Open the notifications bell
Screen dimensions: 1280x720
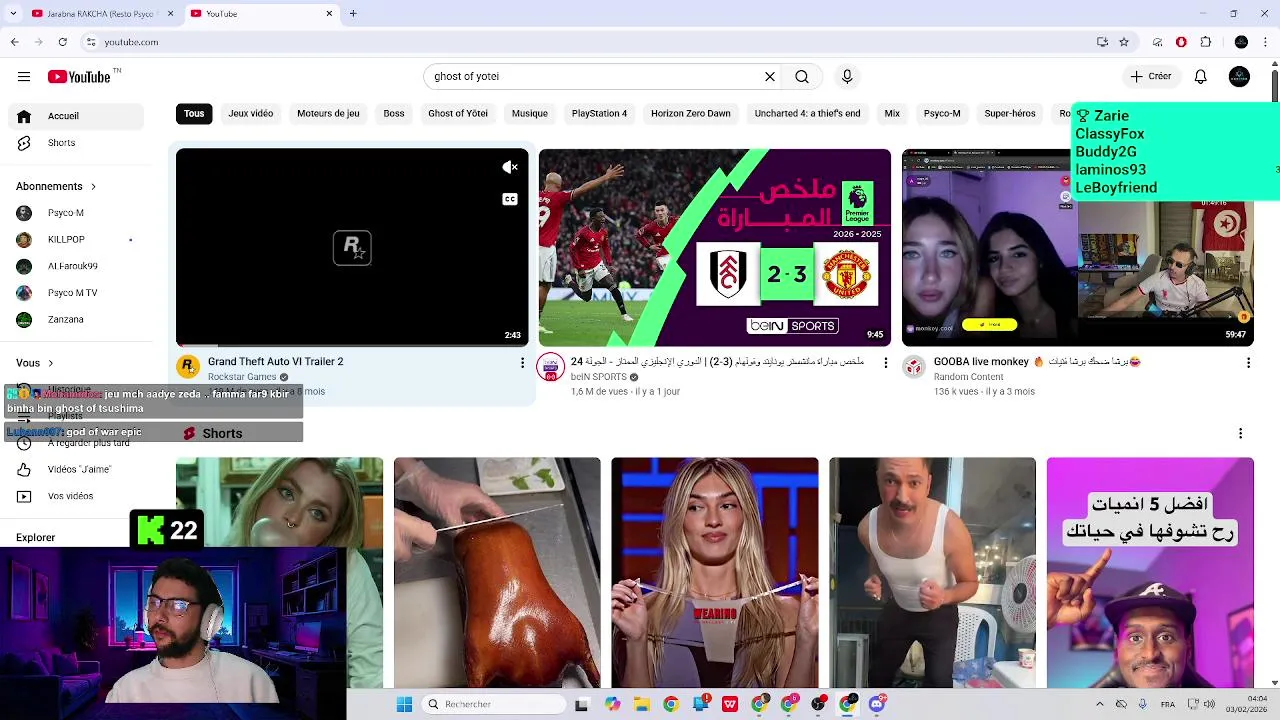click(1201, 77)
